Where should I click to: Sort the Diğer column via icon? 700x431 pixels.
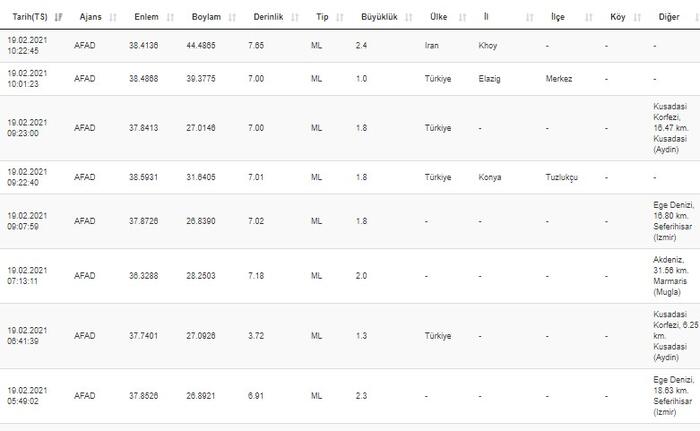(x=688, y=18)
